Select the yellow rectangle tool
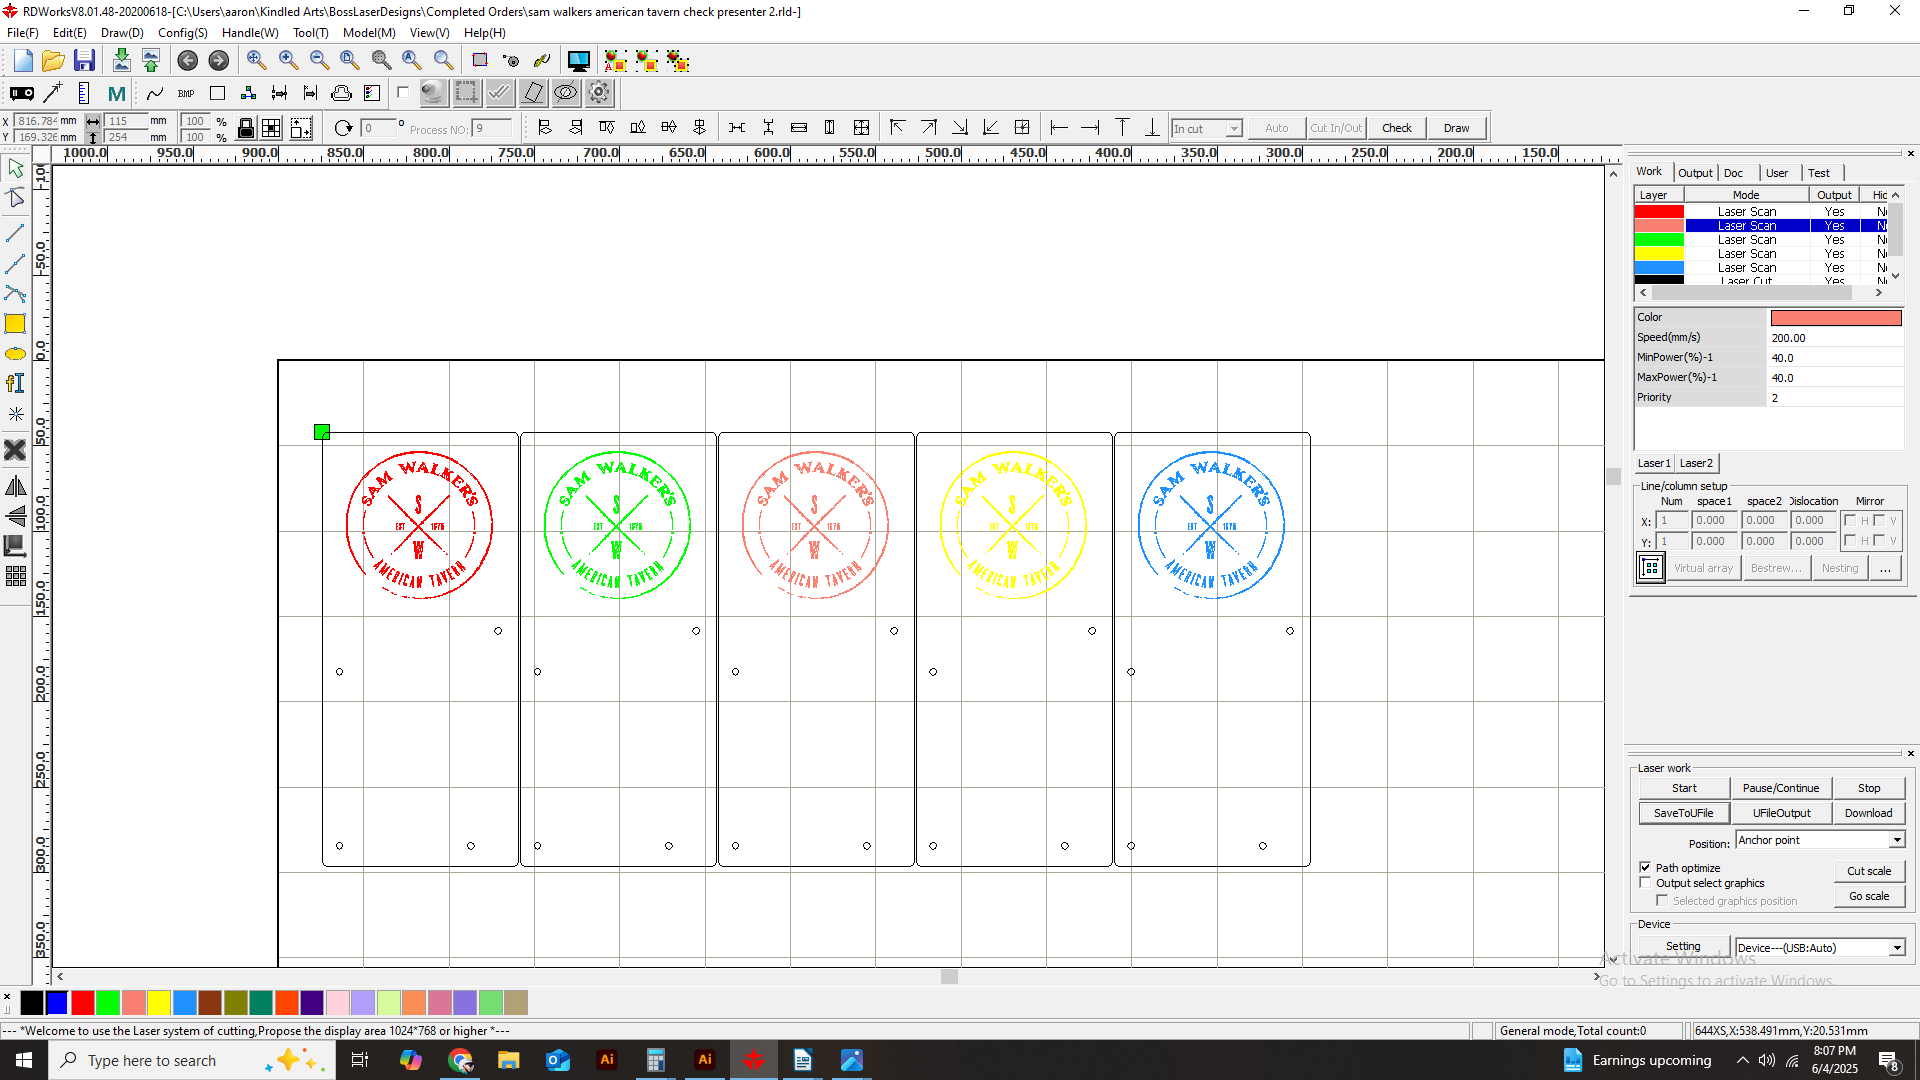The image size is (1920, 1080). click(x=15, y=324)
